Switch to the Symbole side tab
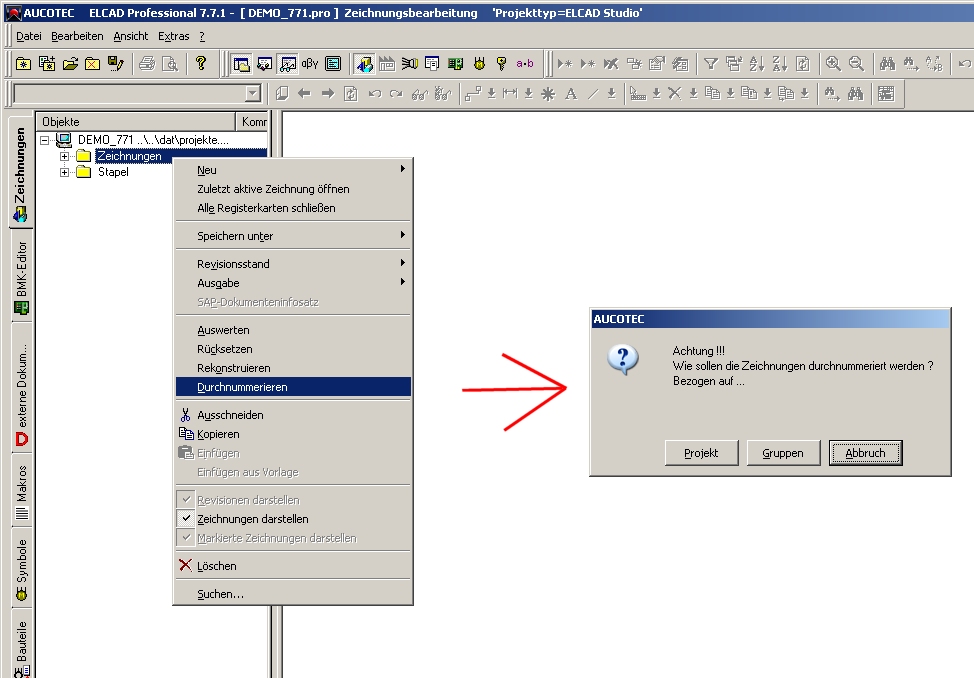 point(22,568)
